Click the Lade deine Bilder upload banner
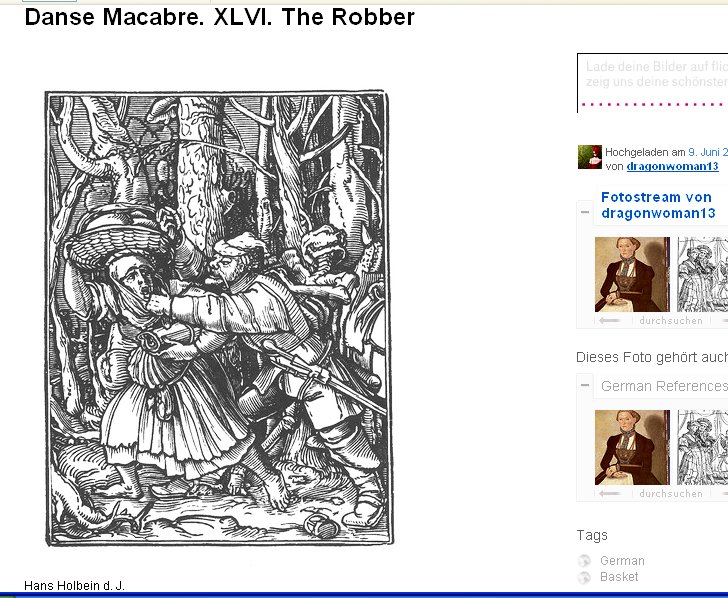Screen dimensions: 728x598 coord(652,83)
